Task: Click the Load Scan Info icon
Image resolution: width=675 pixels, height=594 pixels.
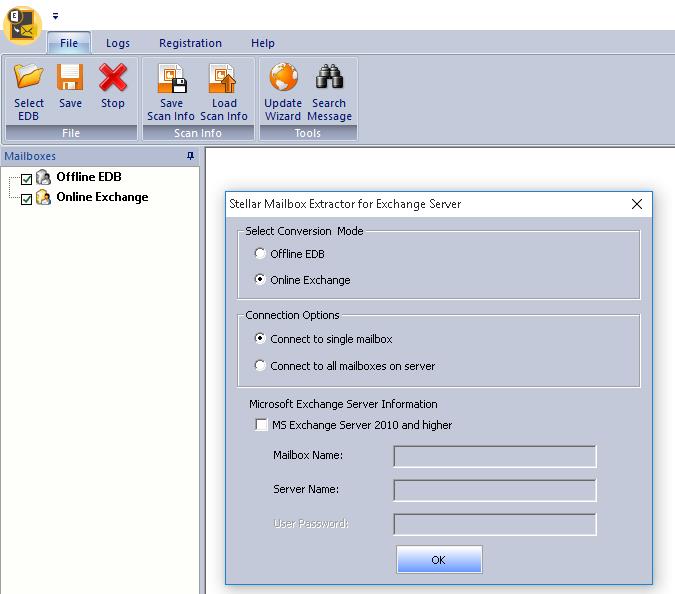Action: 223,78
